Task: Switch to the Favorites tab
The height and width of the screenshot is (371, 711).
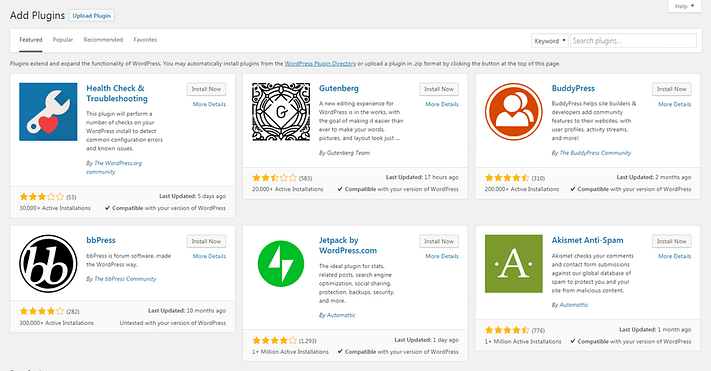Action: pyautogui.click(x=145, y=40)
